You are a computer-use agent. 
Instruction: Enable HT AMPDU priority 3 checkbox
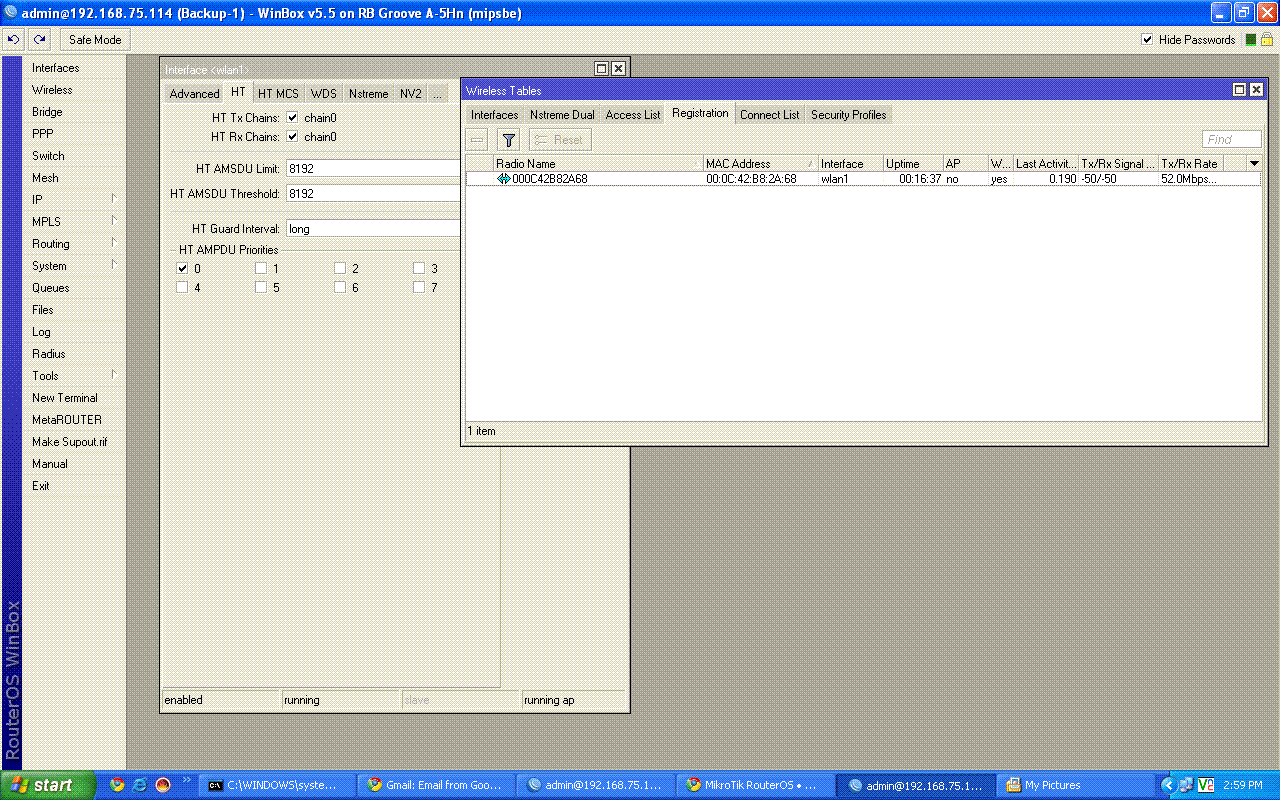pyautogui.click(x=419, y=268)
